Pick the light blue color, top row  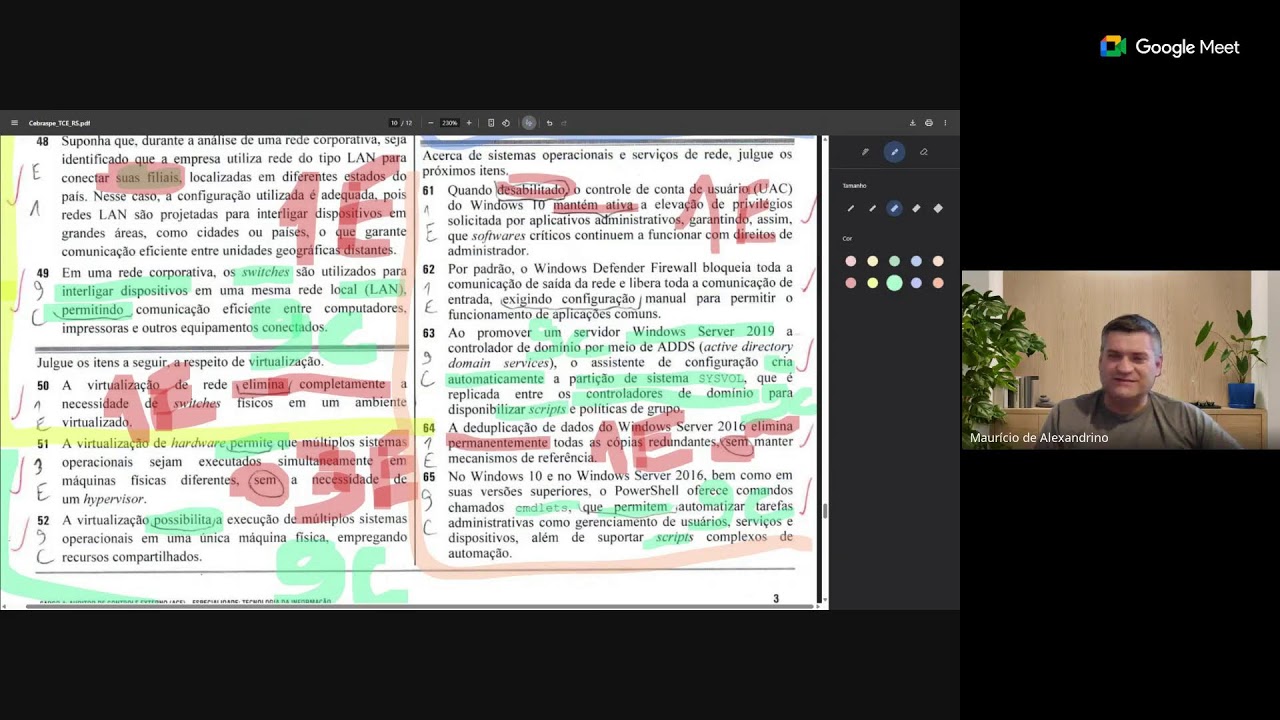pyautogui.click(x=916, y=261)
